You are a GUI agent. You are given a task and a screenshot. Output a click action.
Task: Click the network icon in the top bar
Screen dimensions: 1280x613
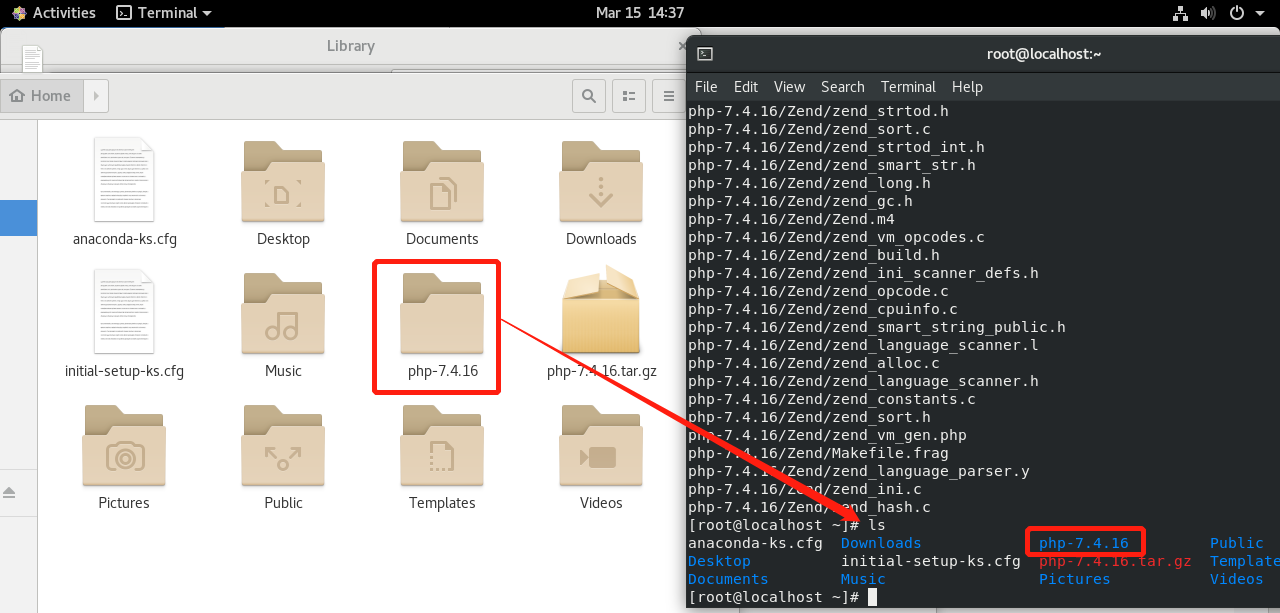coord(1180,13)
